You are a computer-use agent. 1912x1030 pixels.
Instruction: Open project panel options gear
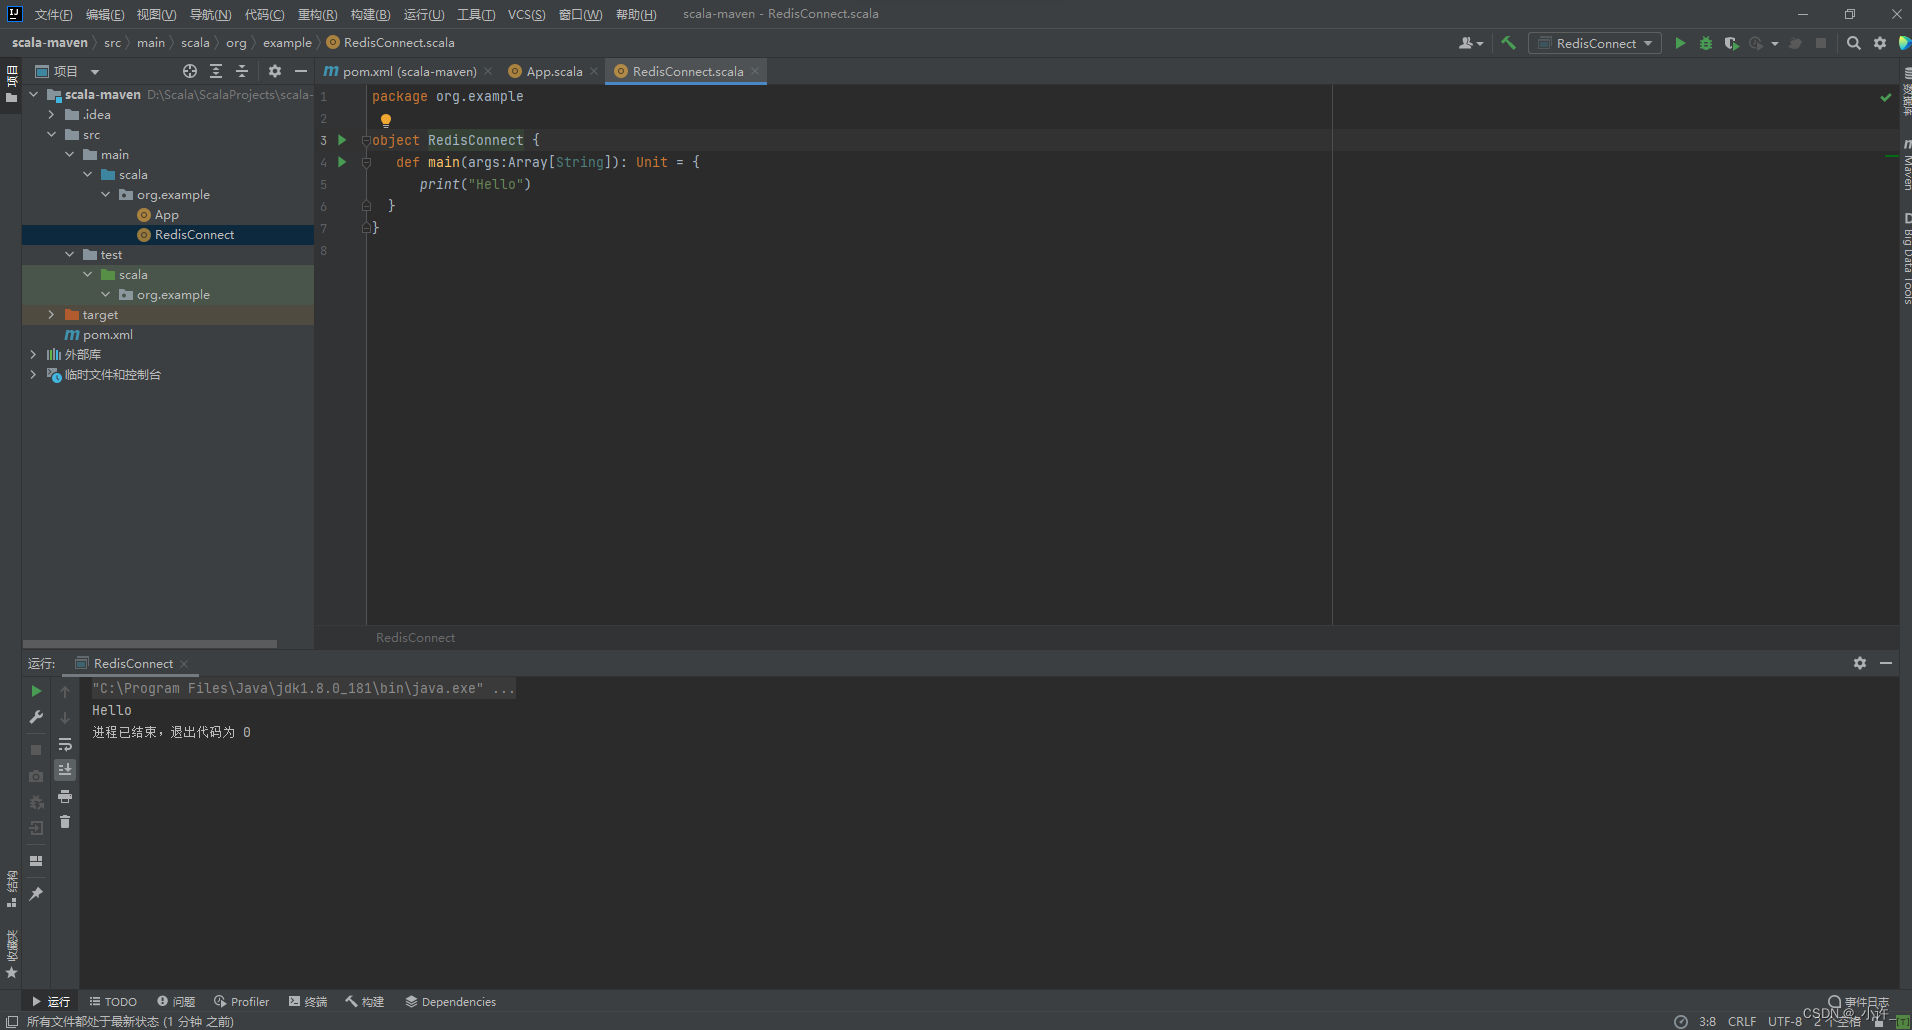point(275,71)
